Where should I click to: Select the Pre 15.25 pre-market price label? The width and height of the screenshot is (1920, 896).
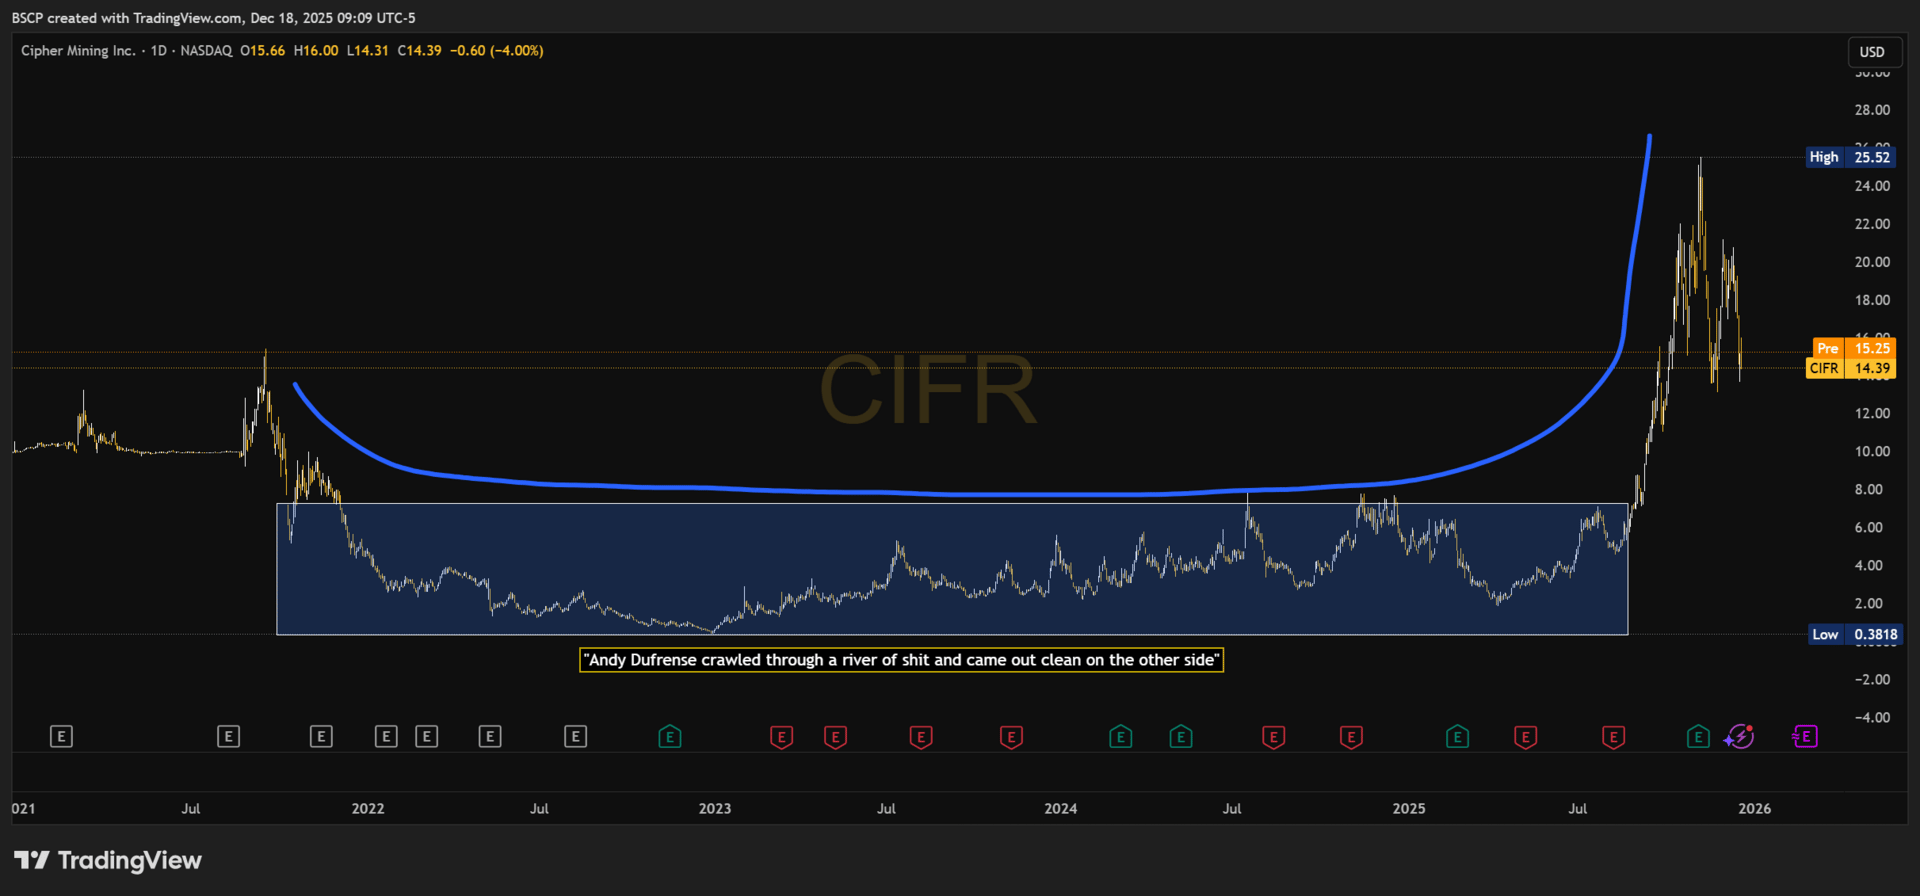(x=1854, y=348)
